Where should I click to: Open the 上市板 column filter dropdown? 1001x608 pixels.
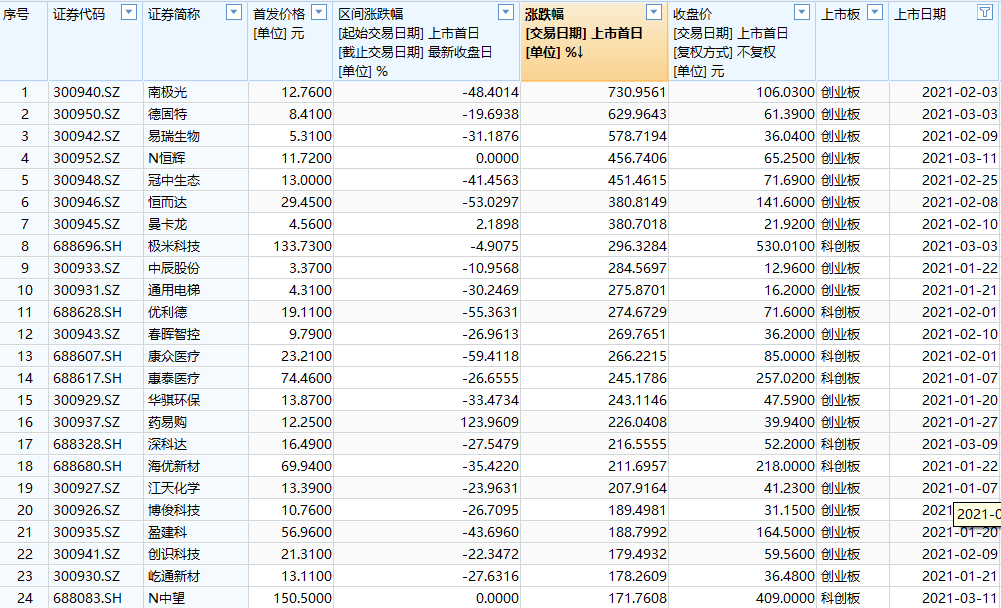tap(876, 12)
